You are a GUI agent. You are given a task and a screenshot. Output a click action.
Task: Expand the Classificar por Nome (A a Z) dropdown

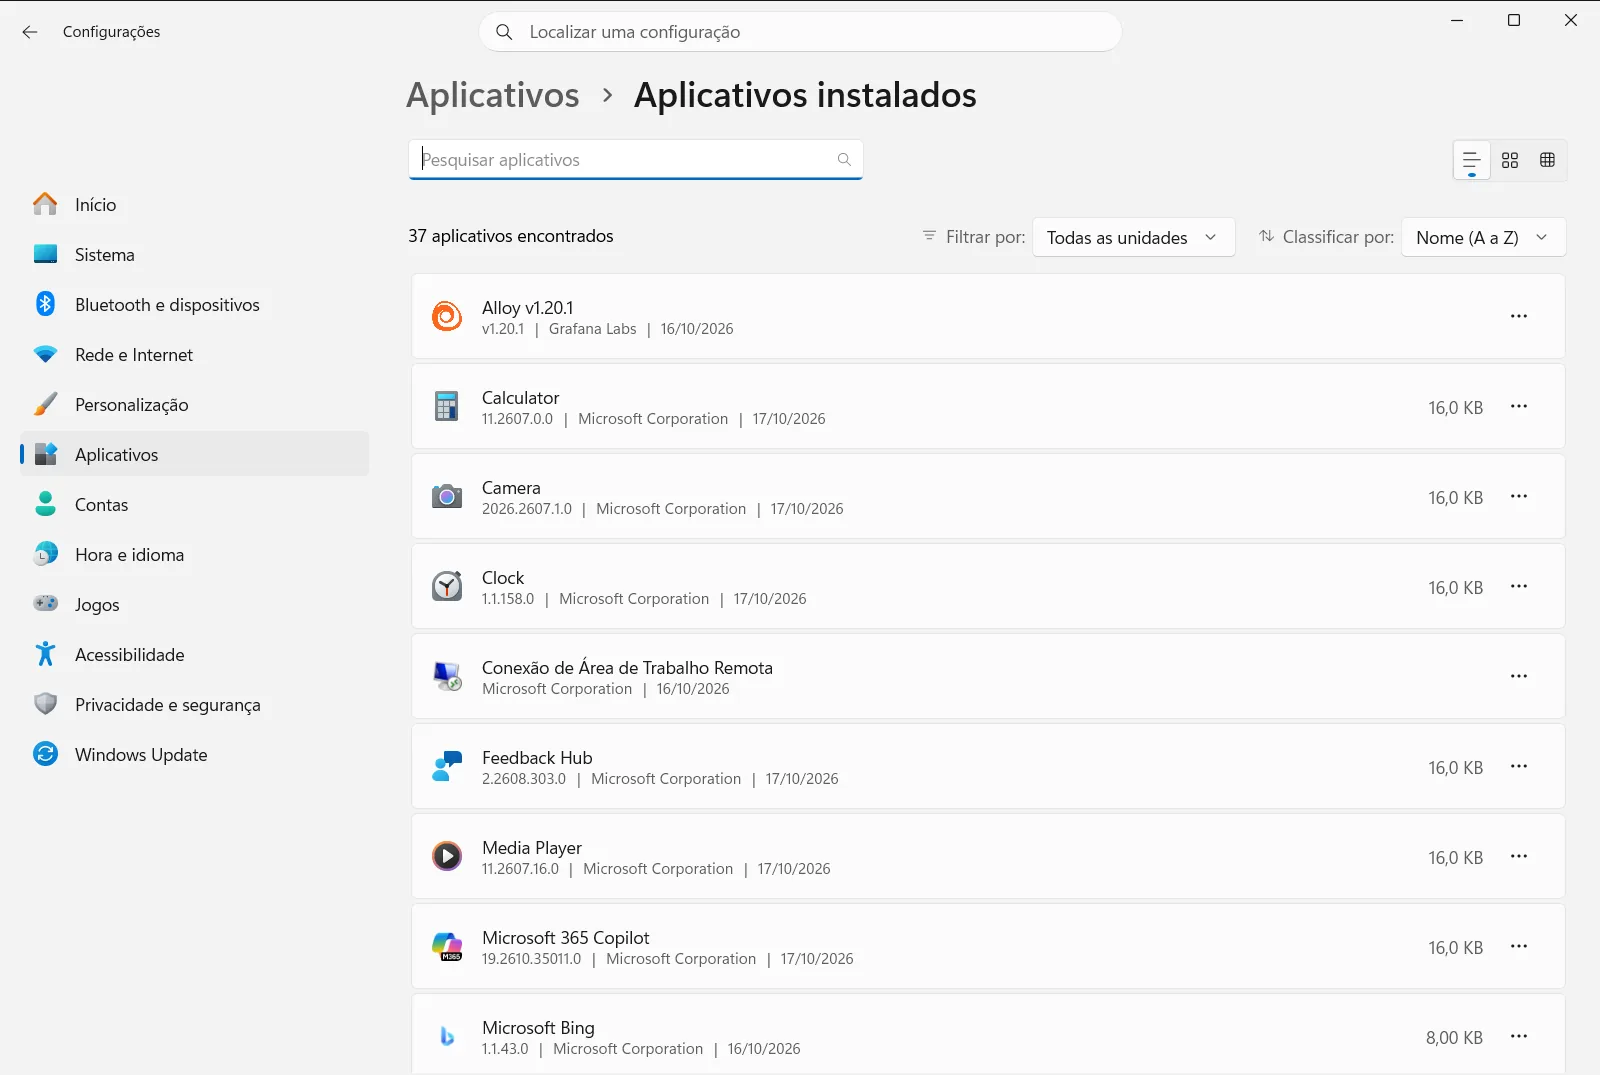[x=1483, y=238]
